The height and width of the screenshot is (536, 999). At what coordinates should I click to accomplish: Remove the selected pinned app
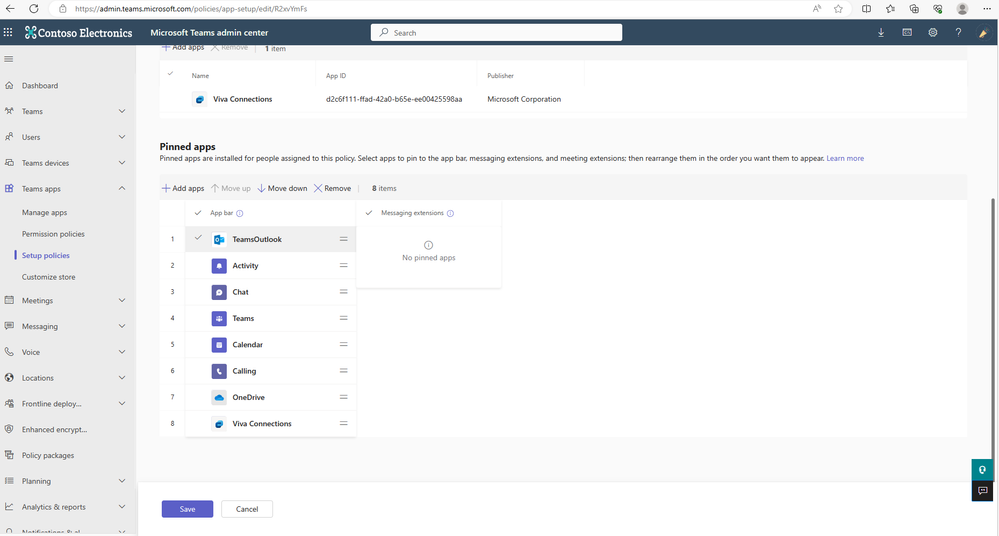(333, 189)
